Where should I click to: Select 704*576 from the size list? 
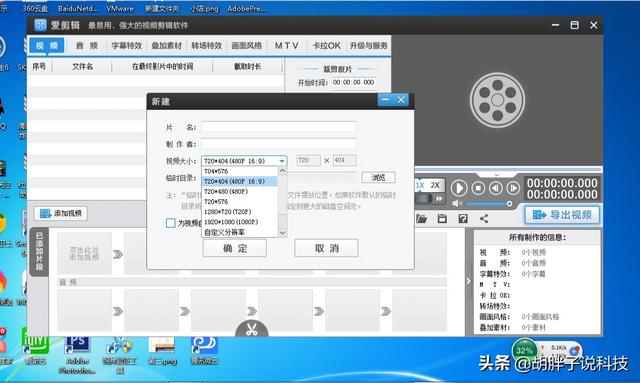click(x=240, y=171)
